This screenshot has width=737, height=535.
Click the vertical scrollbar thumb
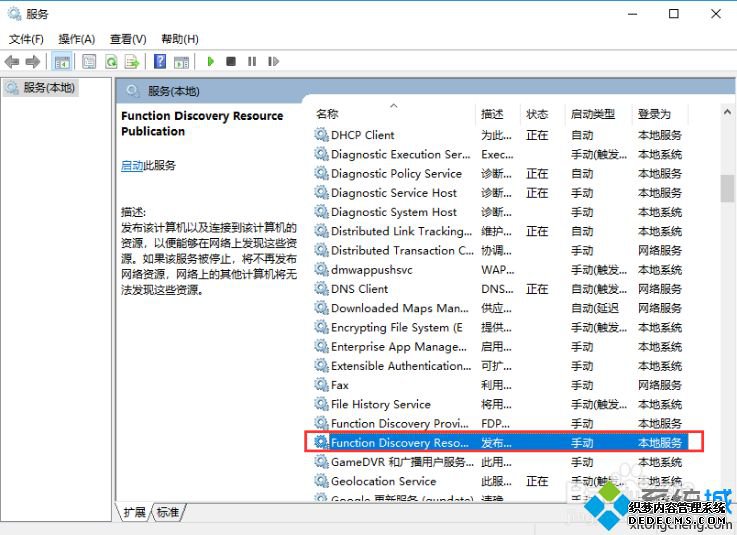point(727,188)
